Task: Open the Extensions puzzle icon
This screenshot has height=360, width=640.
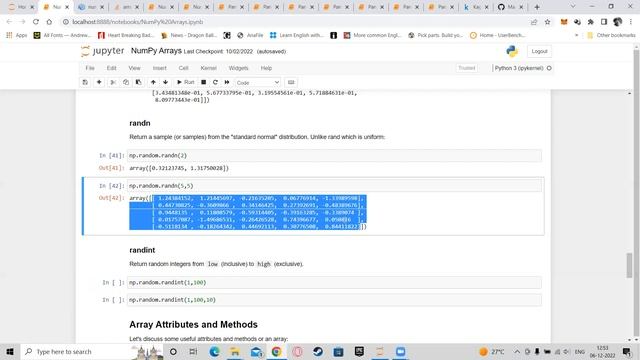Action: 591,22
